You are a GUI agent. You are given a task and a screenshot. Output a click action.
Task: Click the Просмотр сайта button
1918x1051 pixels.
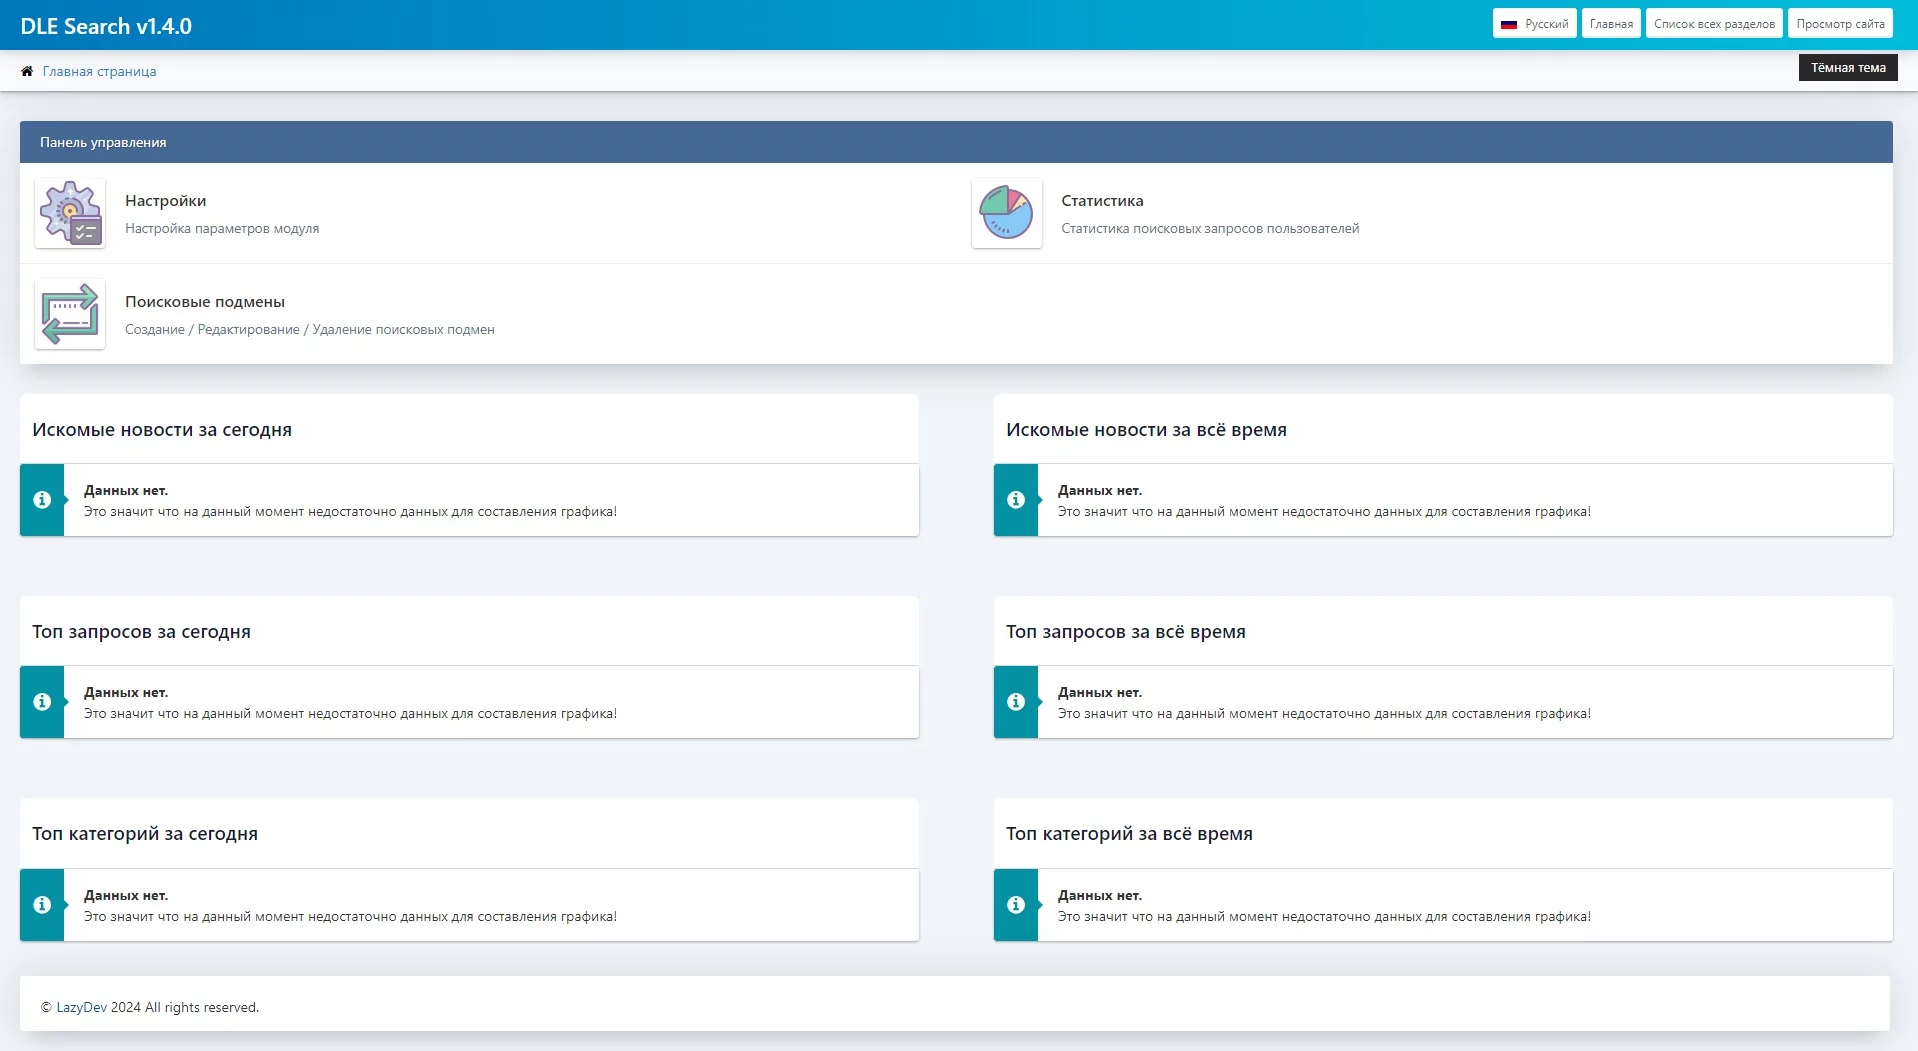[1840, 24]
